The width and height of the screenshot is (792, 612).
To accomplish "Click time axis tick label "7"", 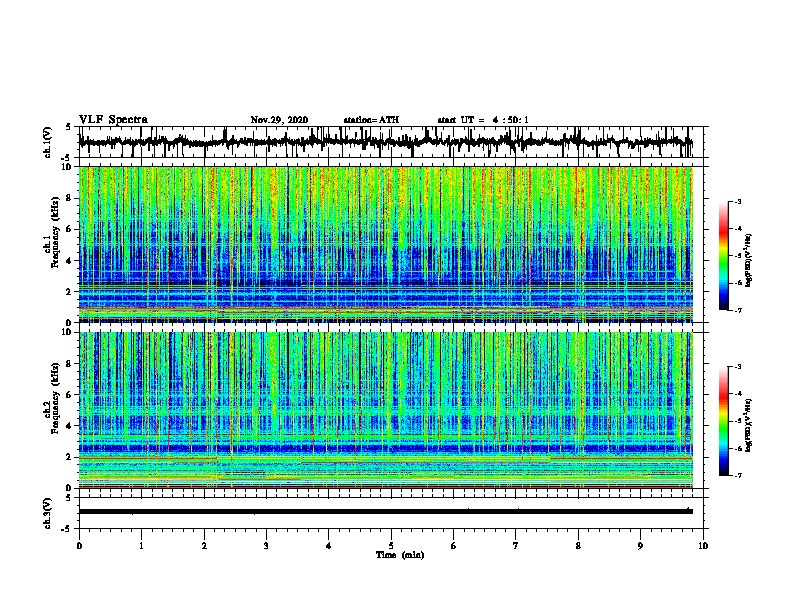I will point(516,546).
